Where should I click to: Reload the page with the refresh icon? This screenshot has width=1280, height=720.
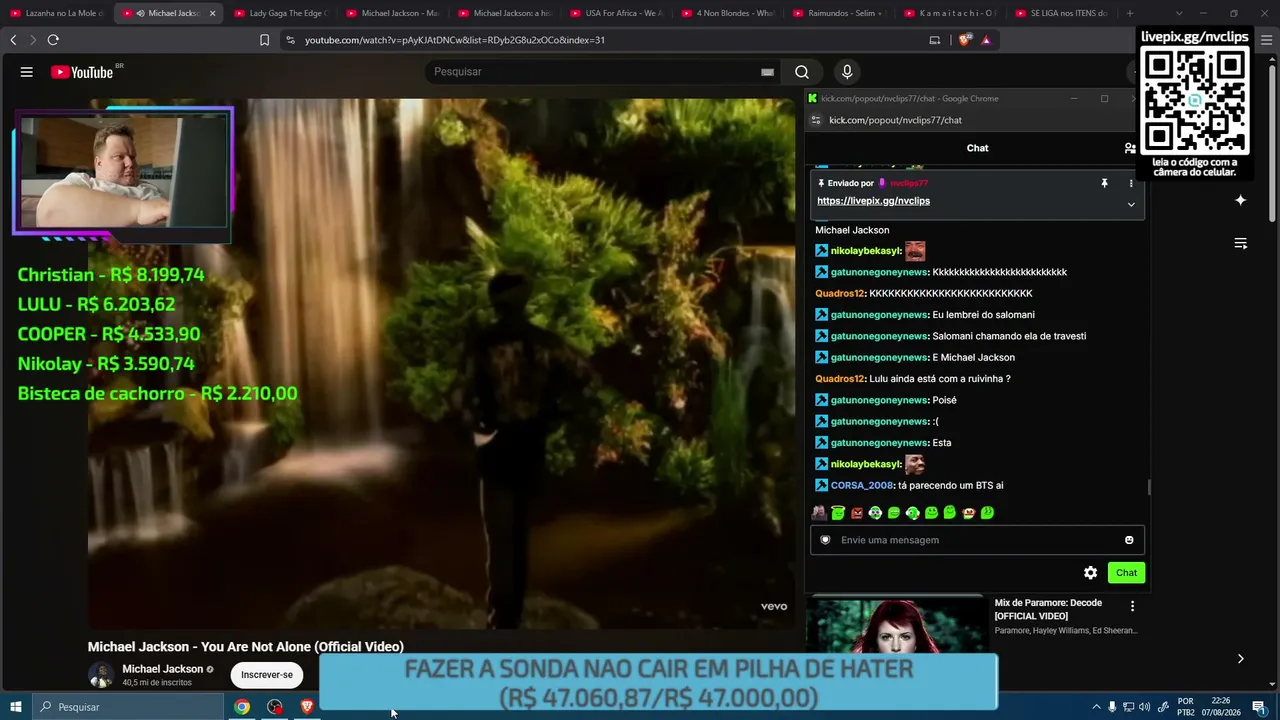point(53,40)
